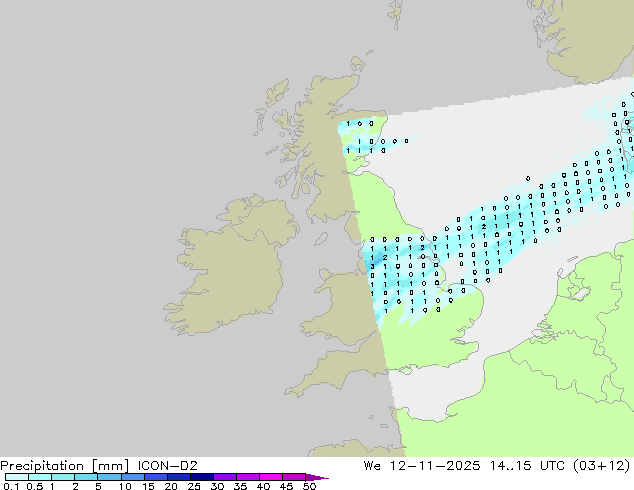This screenshot has width=634, height=490.
Task: Select the 45 to 50 mm legend swatch
Action: [294, 477]
